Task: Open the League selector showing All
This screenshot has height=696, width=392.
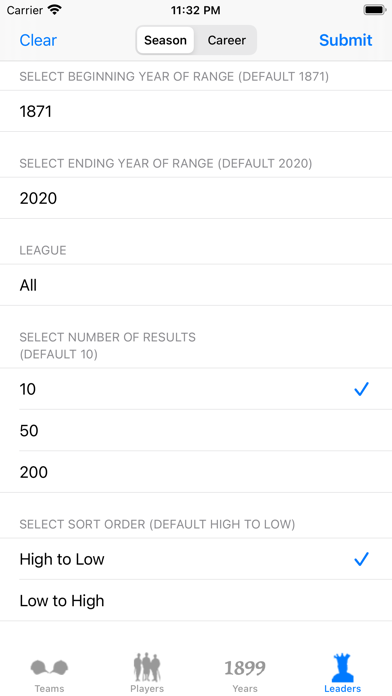Action: click(x=196, y=285)
